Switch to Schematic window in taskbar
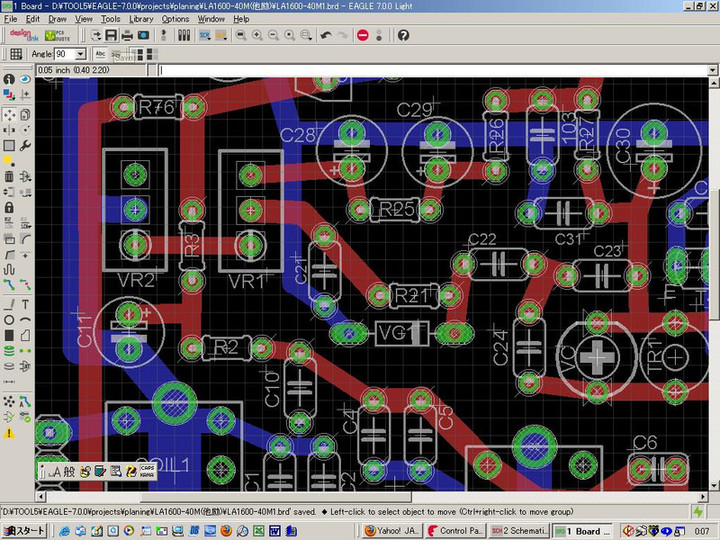Screen dimensions: 720x540 point(517,531)
